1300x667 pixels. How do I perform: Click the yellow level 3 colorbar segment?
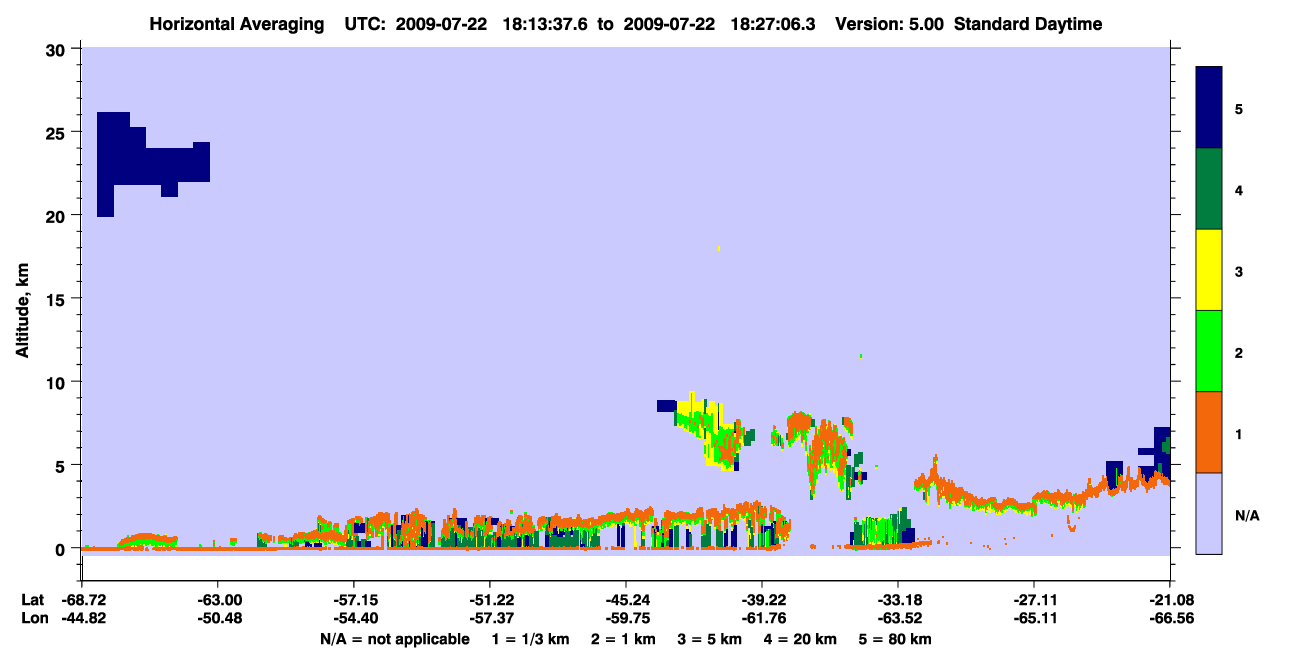tap(1209, 270)
